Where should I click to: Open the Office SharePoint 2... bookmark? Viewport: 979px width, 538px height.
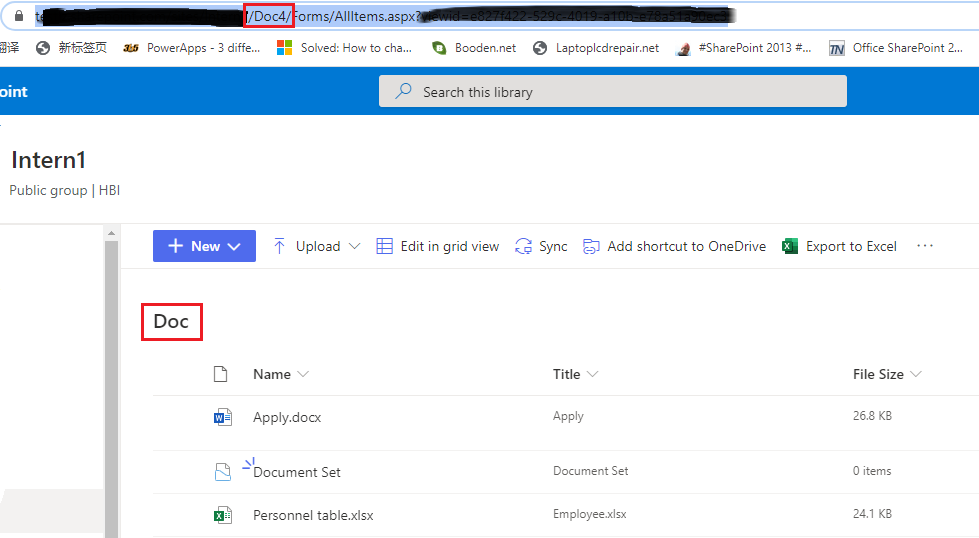tap(896, 48)
